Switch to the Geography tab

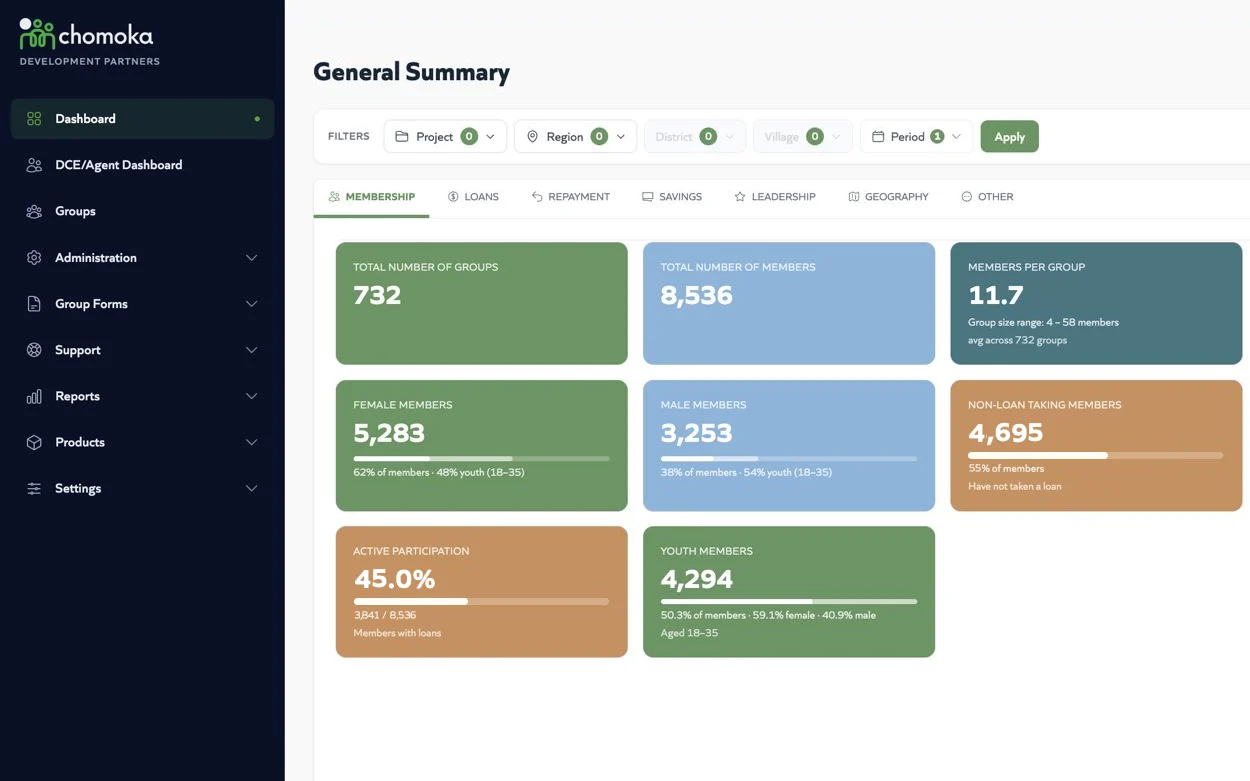(x=888, y=197)
